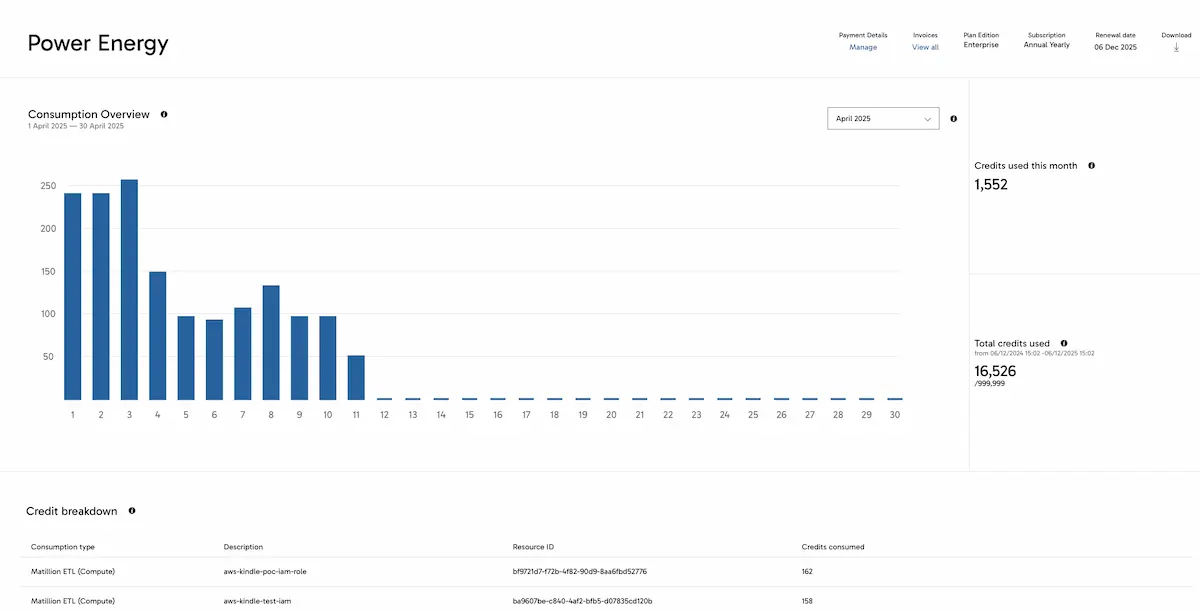
Task: Select the bar for day 2
Action: (x=101, y=296)
